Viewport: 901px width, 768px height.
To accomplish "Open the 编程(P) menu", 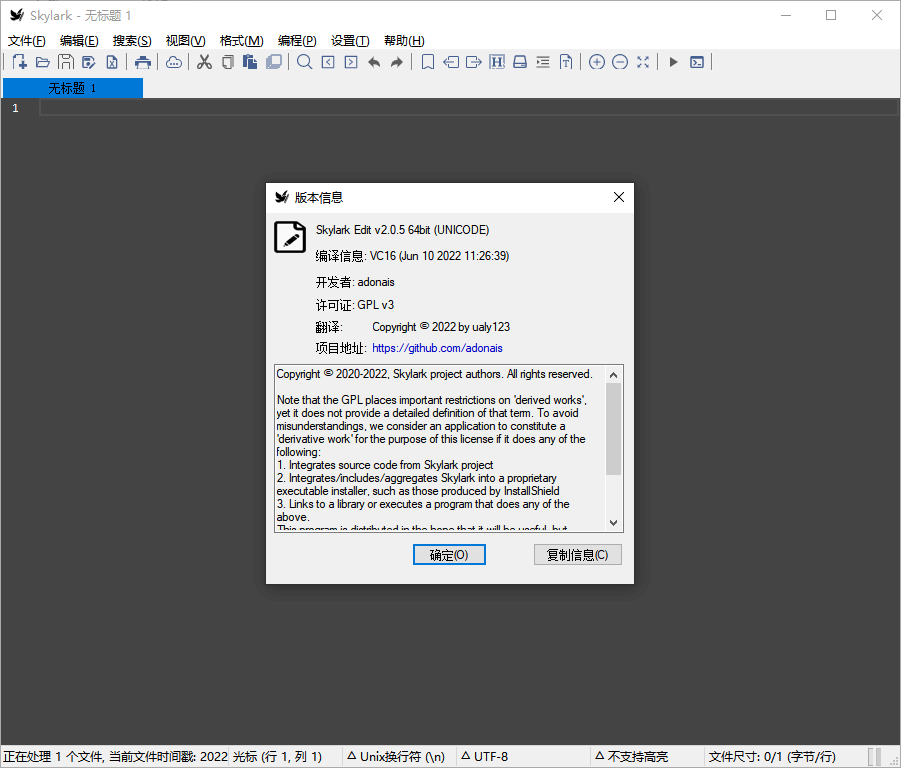I will 297,41.
